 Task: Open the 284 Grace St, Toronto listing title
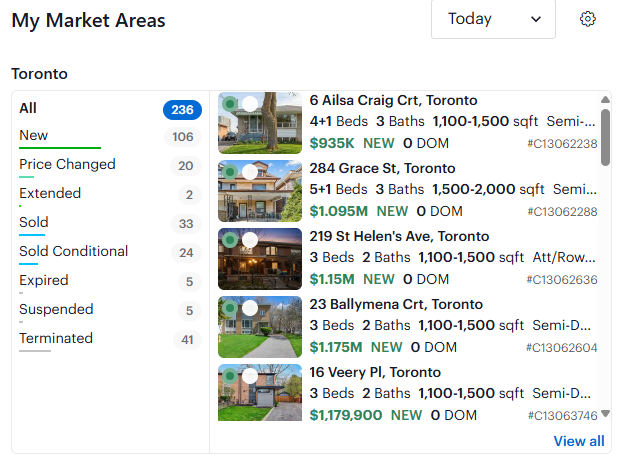pos(382,169)
